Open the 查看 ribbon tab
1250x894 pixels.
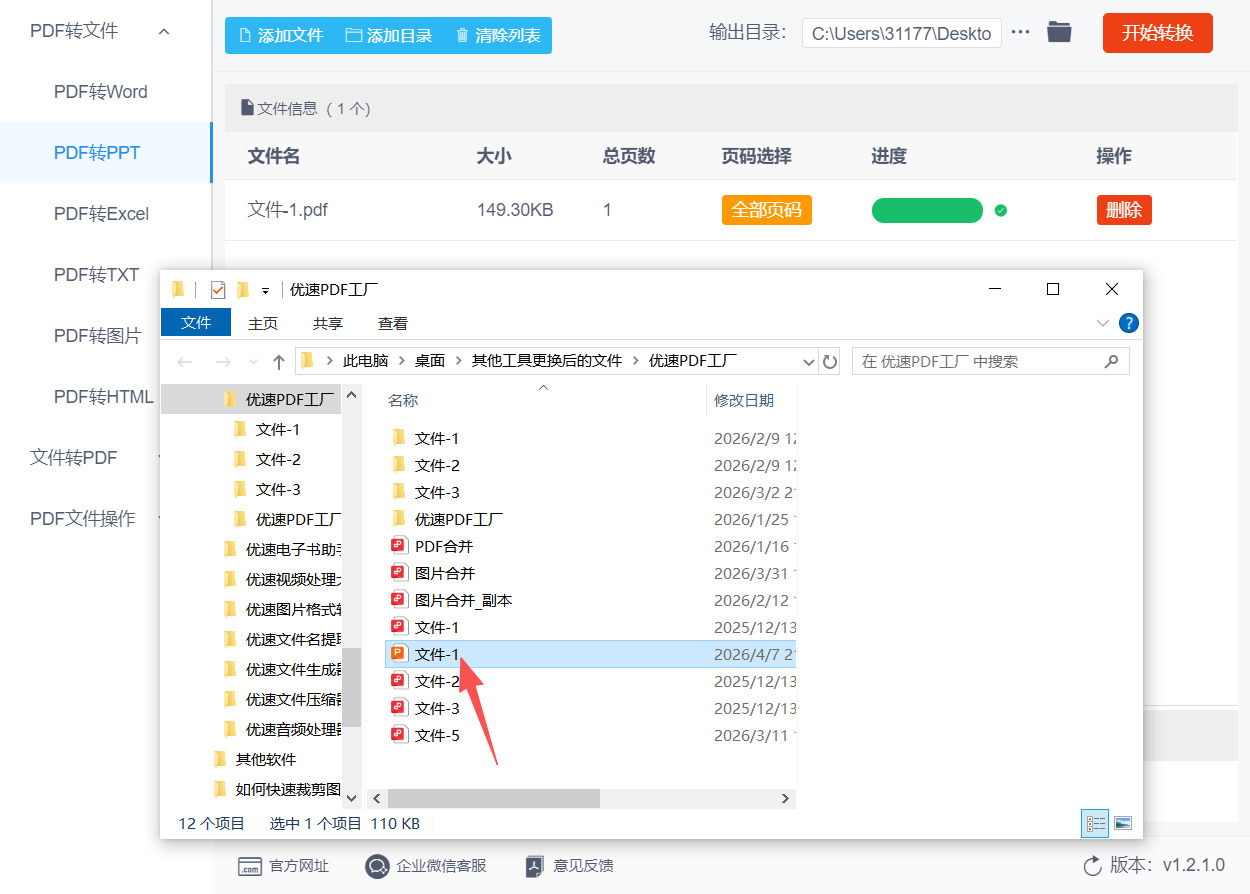392,323
